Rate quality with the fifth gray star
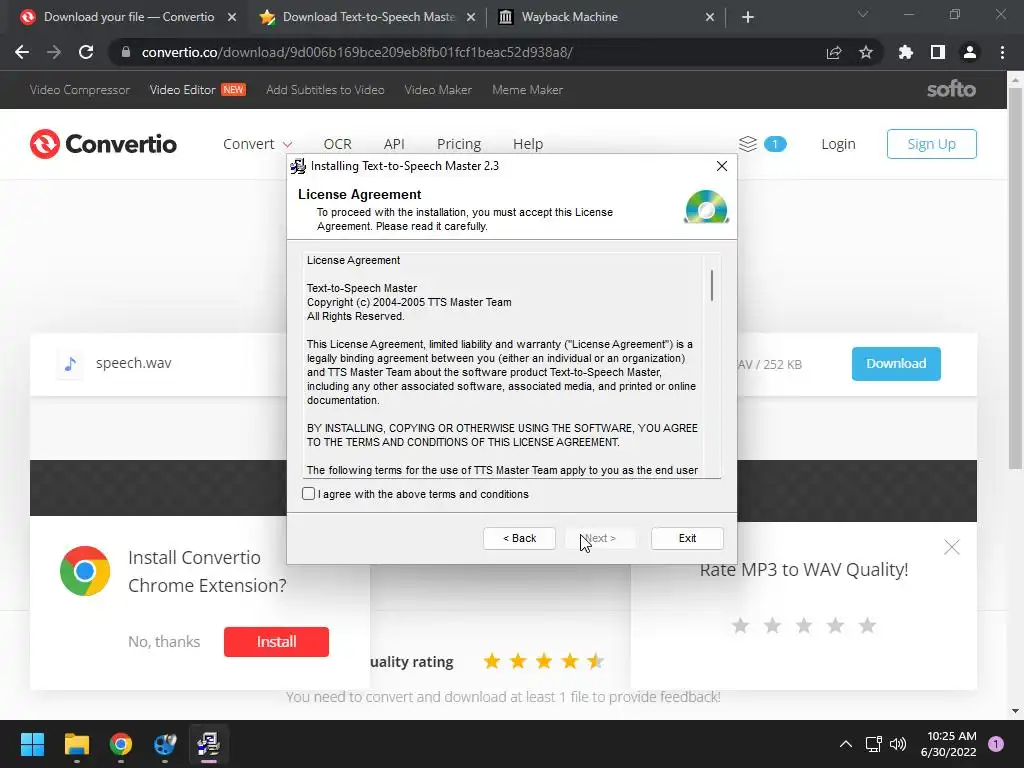The image size is (1024, 768). coord(867,626)
